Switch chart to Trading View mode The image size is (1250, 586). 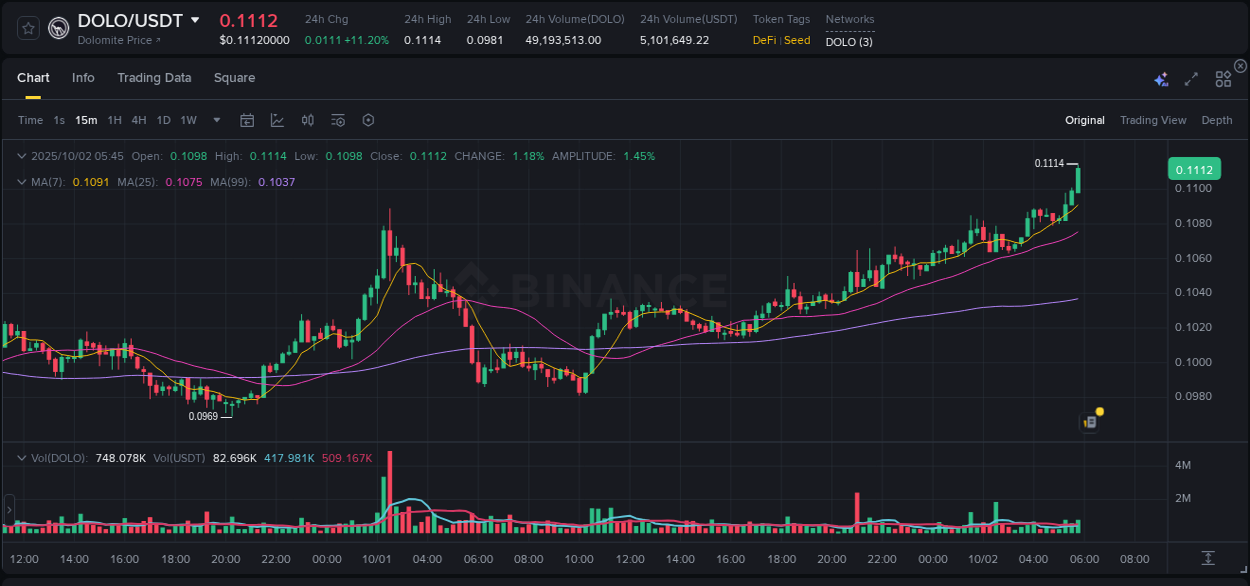1153,120
